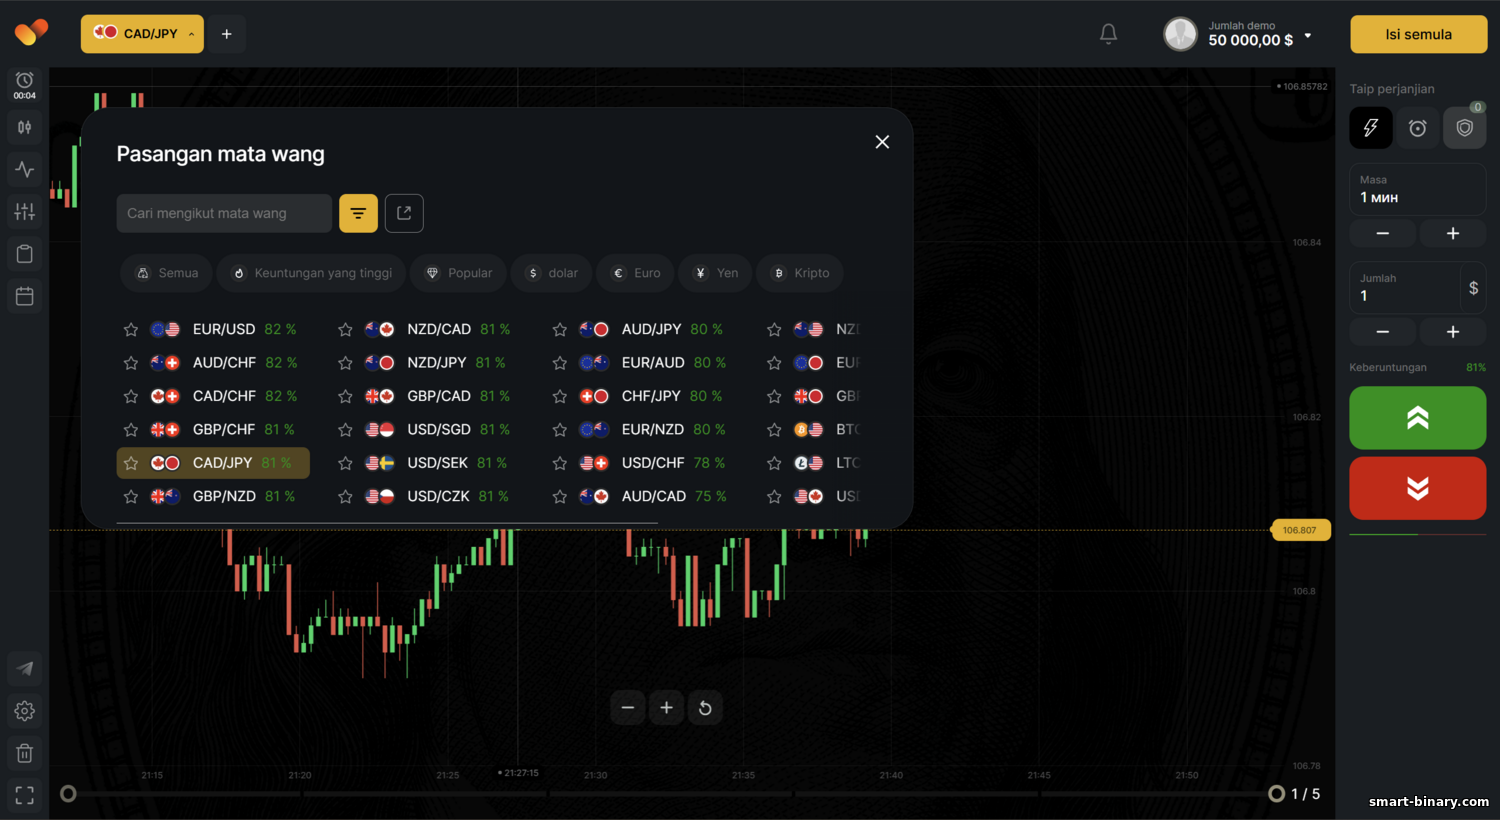Screen dimensions: 1500x820
Task: Toggle fullscreen mode icon
Action: pyautogui.click(x=25, y=795)
